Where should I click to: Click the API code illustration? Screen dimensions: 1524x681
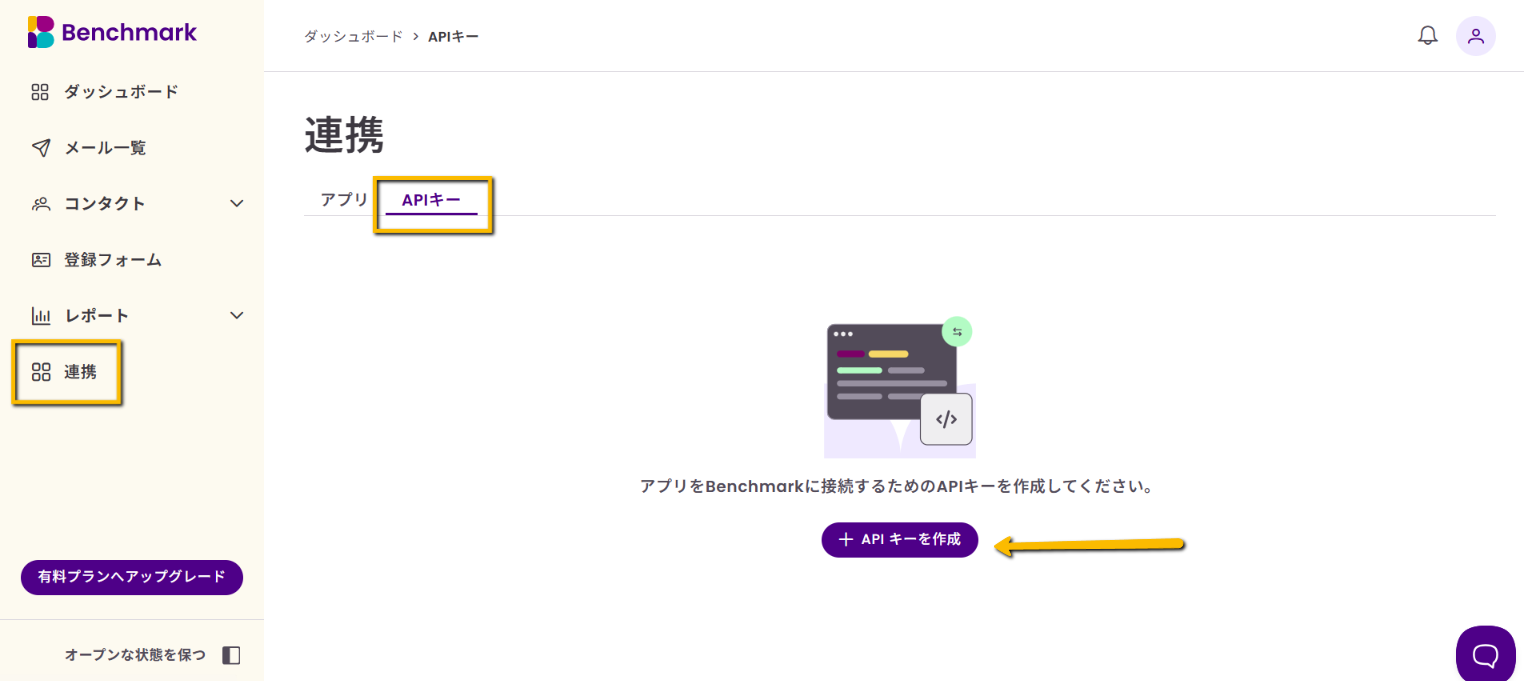(899, 388)
